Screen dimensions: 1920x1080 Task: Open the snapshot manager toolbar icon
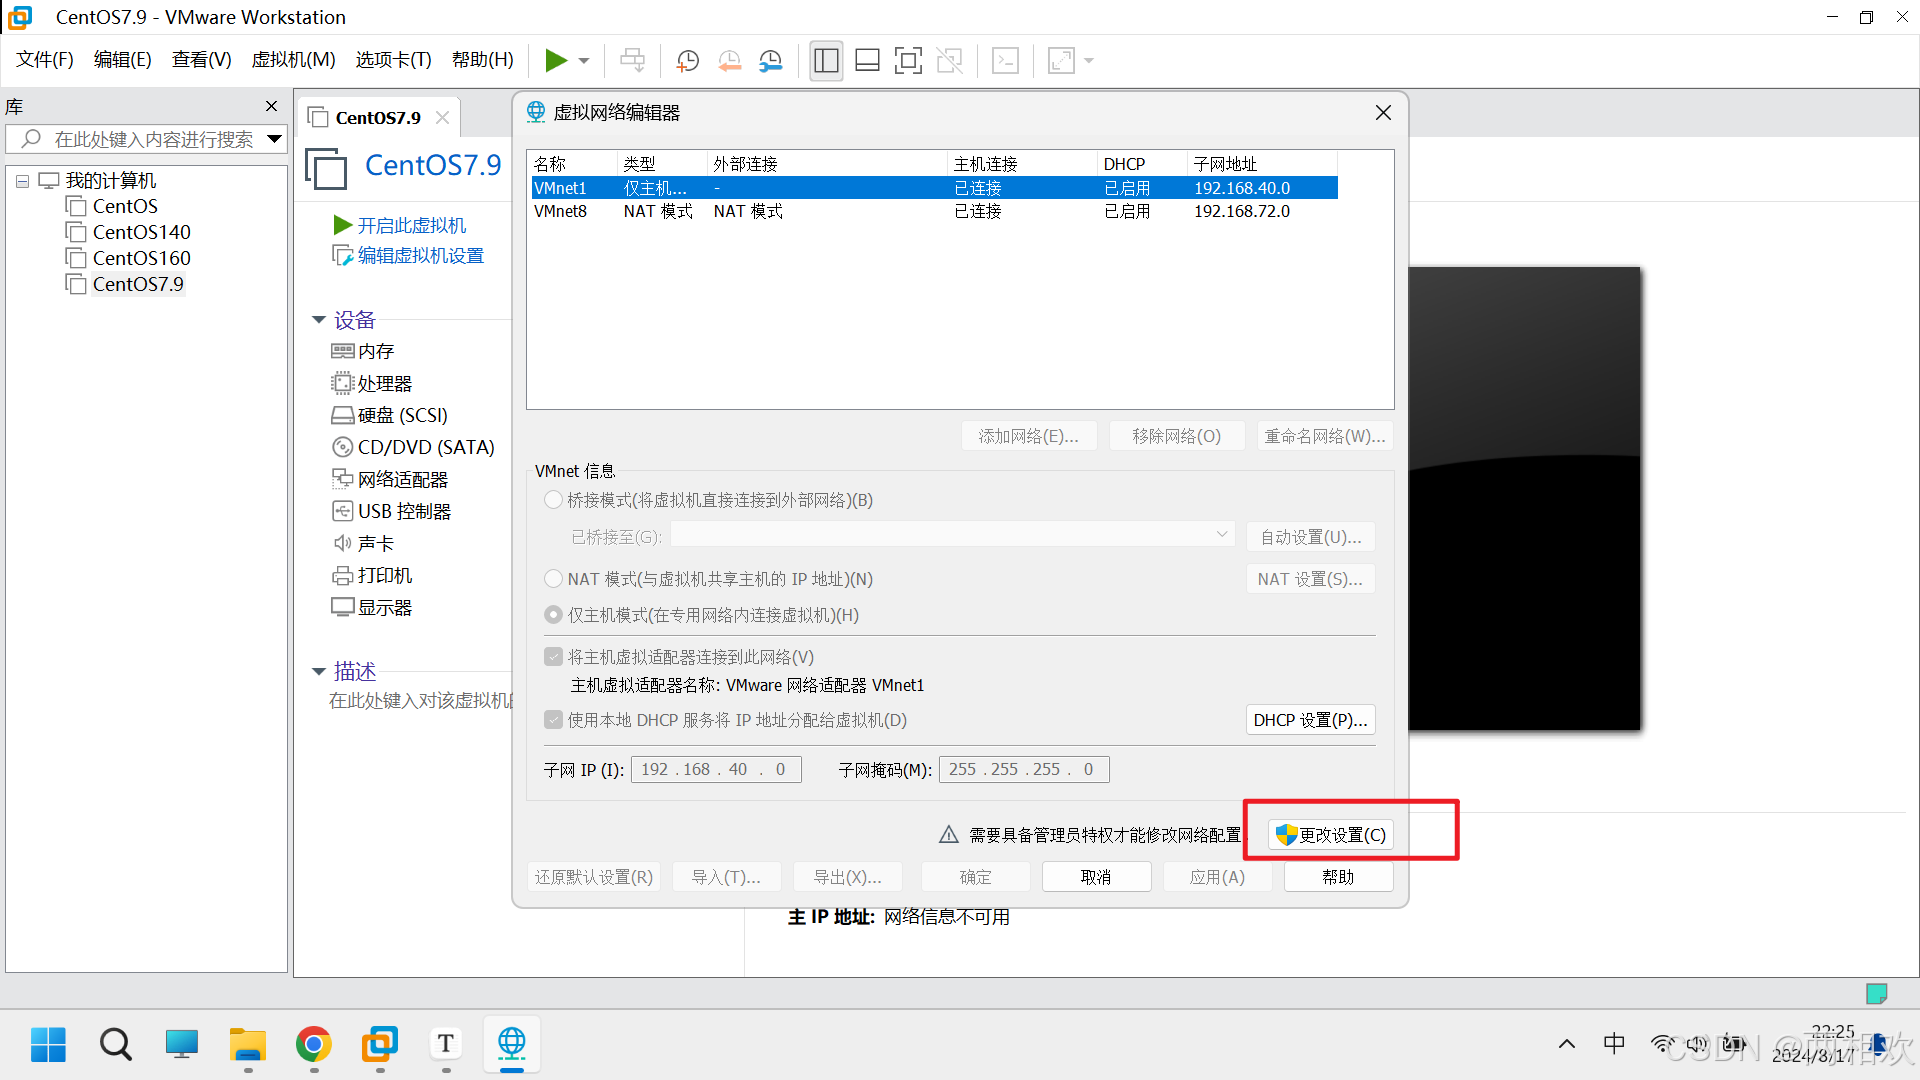click(x=771, y=61)
